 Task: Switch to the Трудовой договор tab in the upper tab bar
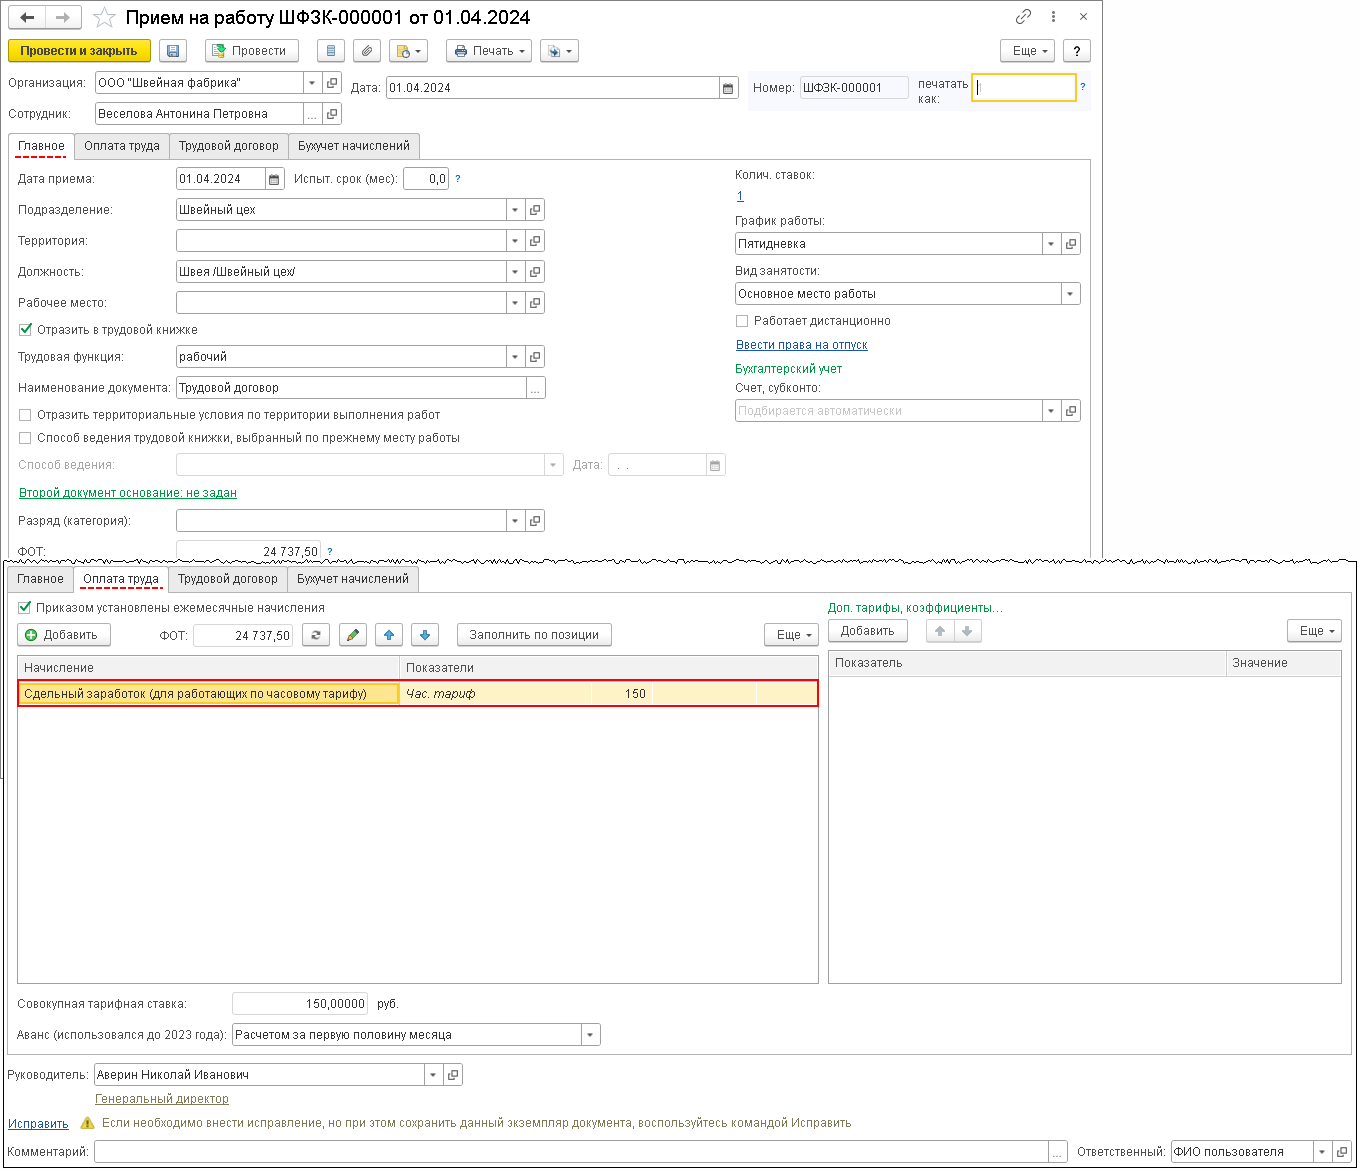(229, 146)
